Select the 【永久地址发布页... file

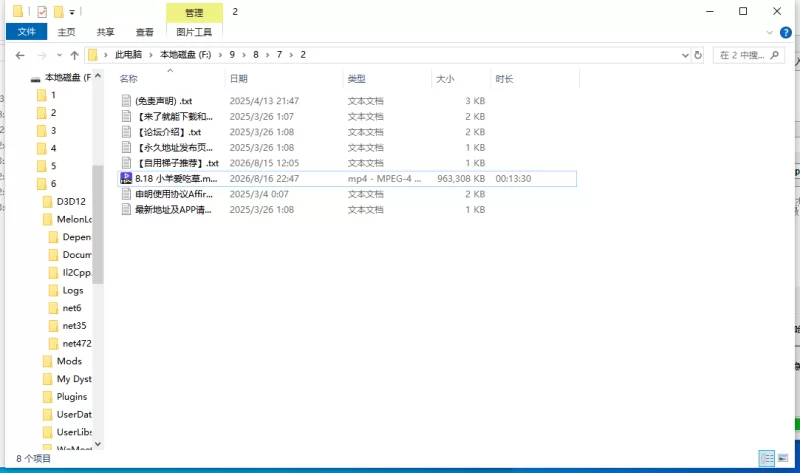(174, 147)
